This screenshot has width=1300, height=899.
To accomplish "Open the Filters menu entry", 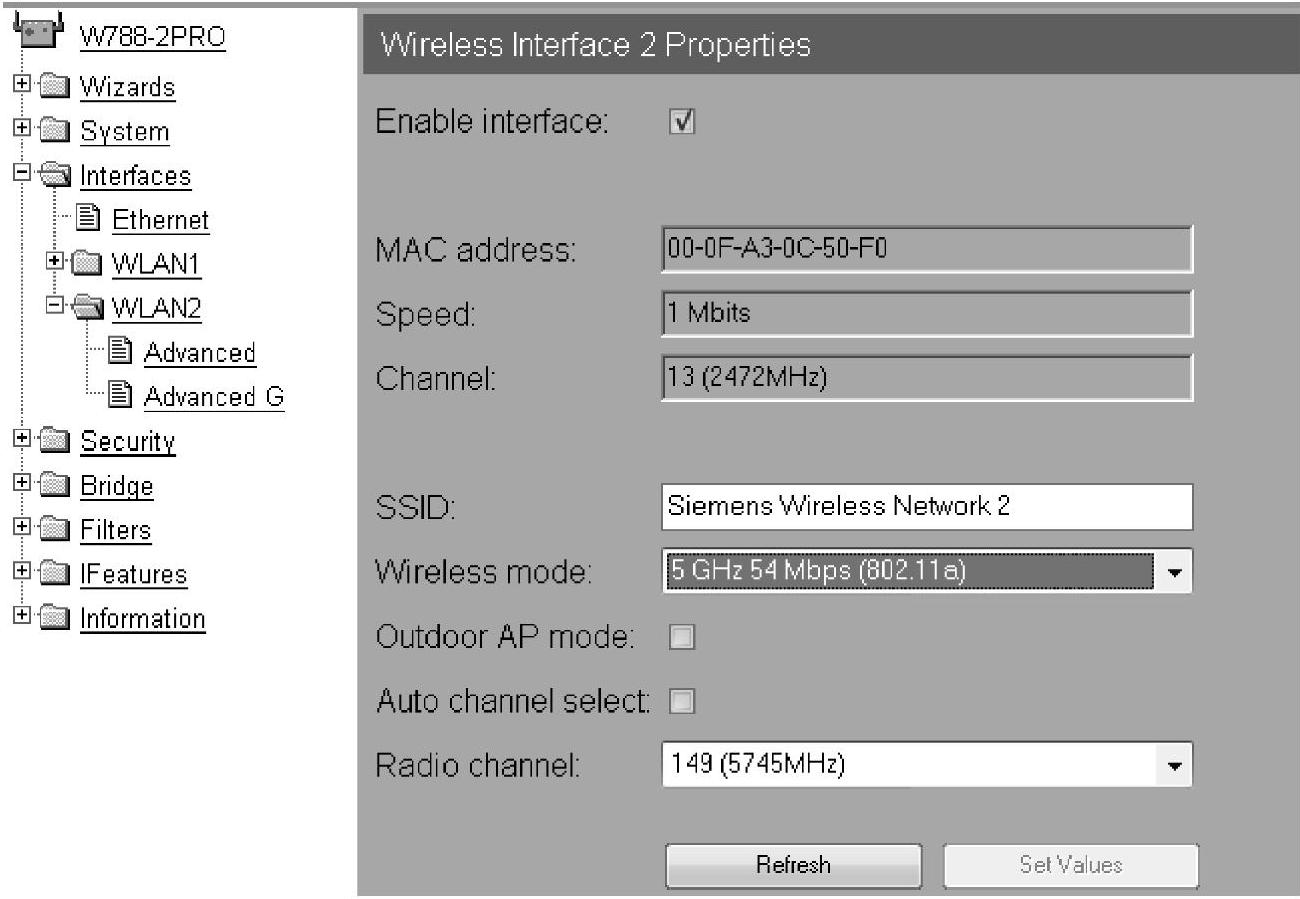I will (116, 530).
